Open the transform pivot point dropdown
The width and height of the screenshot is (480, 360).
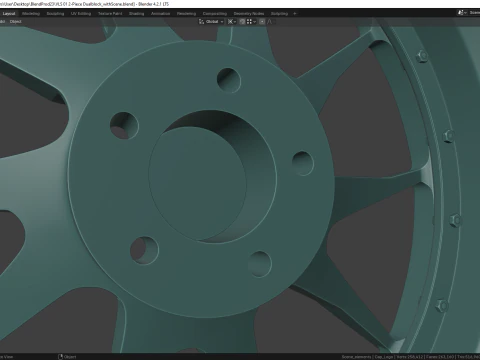232,22
